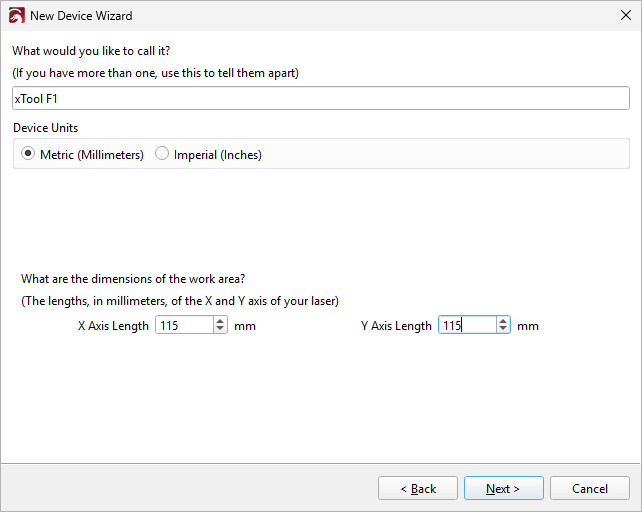Select Metric (Millimeters) device units
Viewport: 642px width, 512px height.
pos(82,154)
